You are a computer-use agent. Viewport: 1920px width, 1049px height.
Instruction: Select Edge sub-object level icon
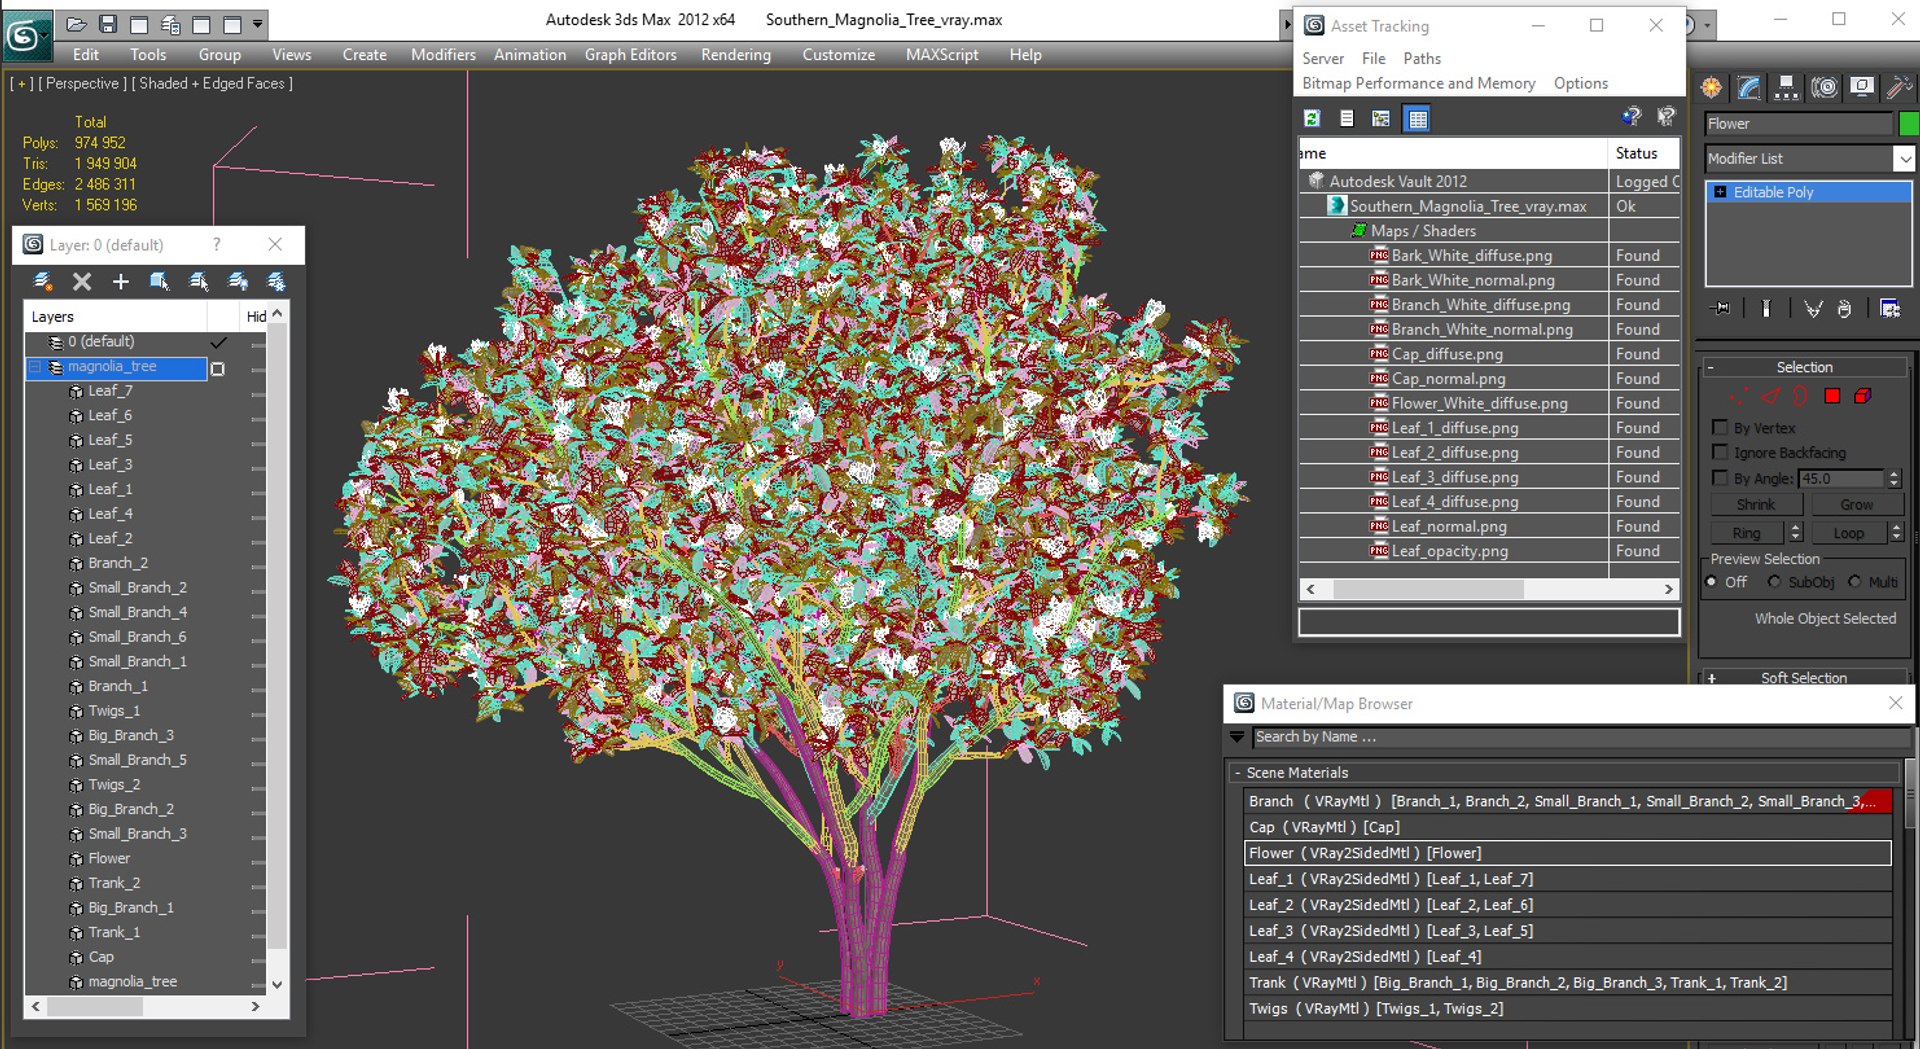[x=1771, y=396]
